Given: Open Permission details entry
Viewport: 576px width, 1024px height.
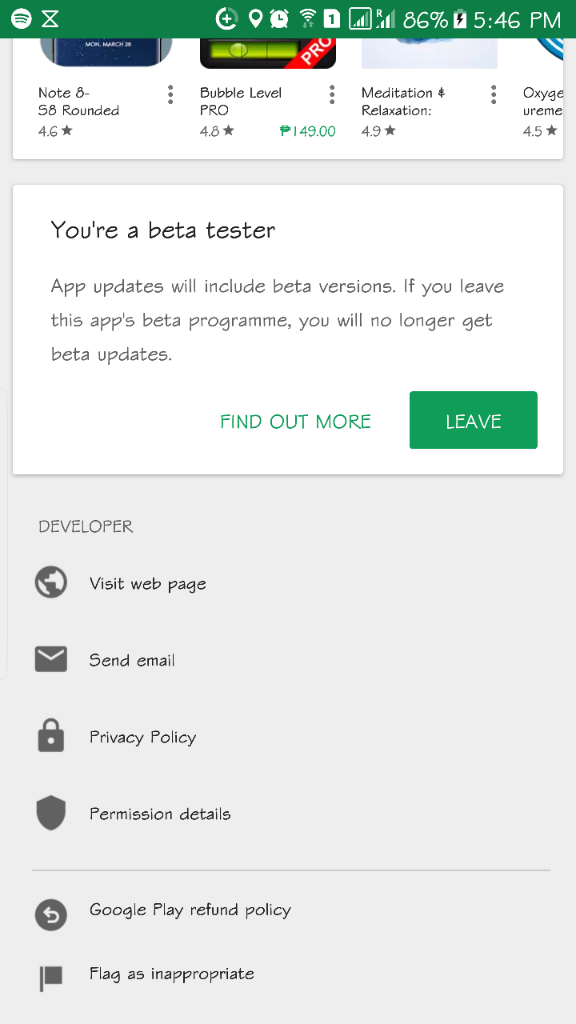Looking at the screenshot, I should (x=288, y=813).
